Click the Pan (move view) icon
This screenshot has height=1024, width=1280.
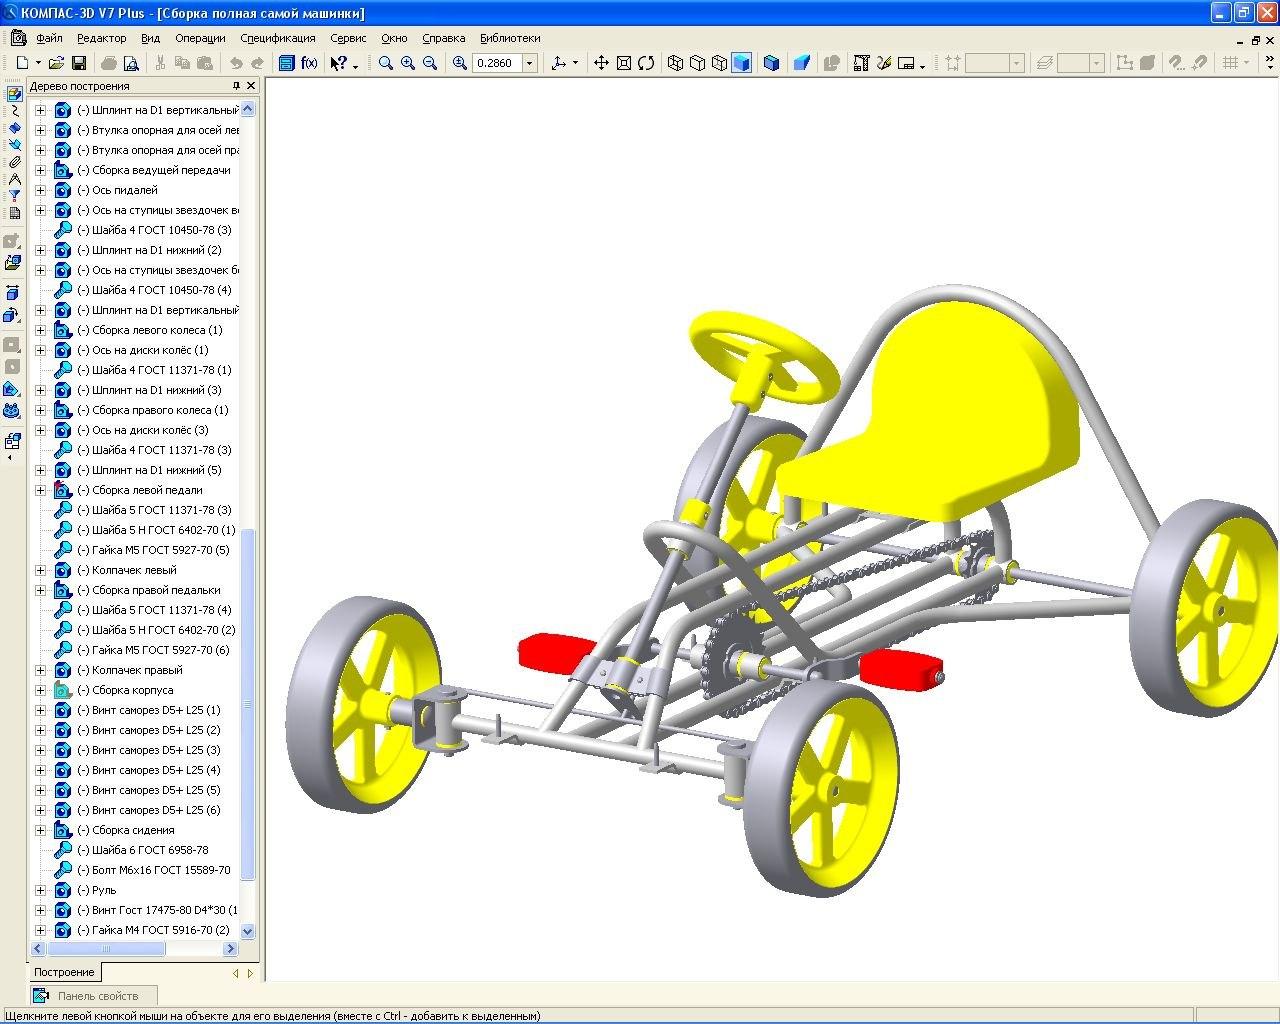coord(601,63)
